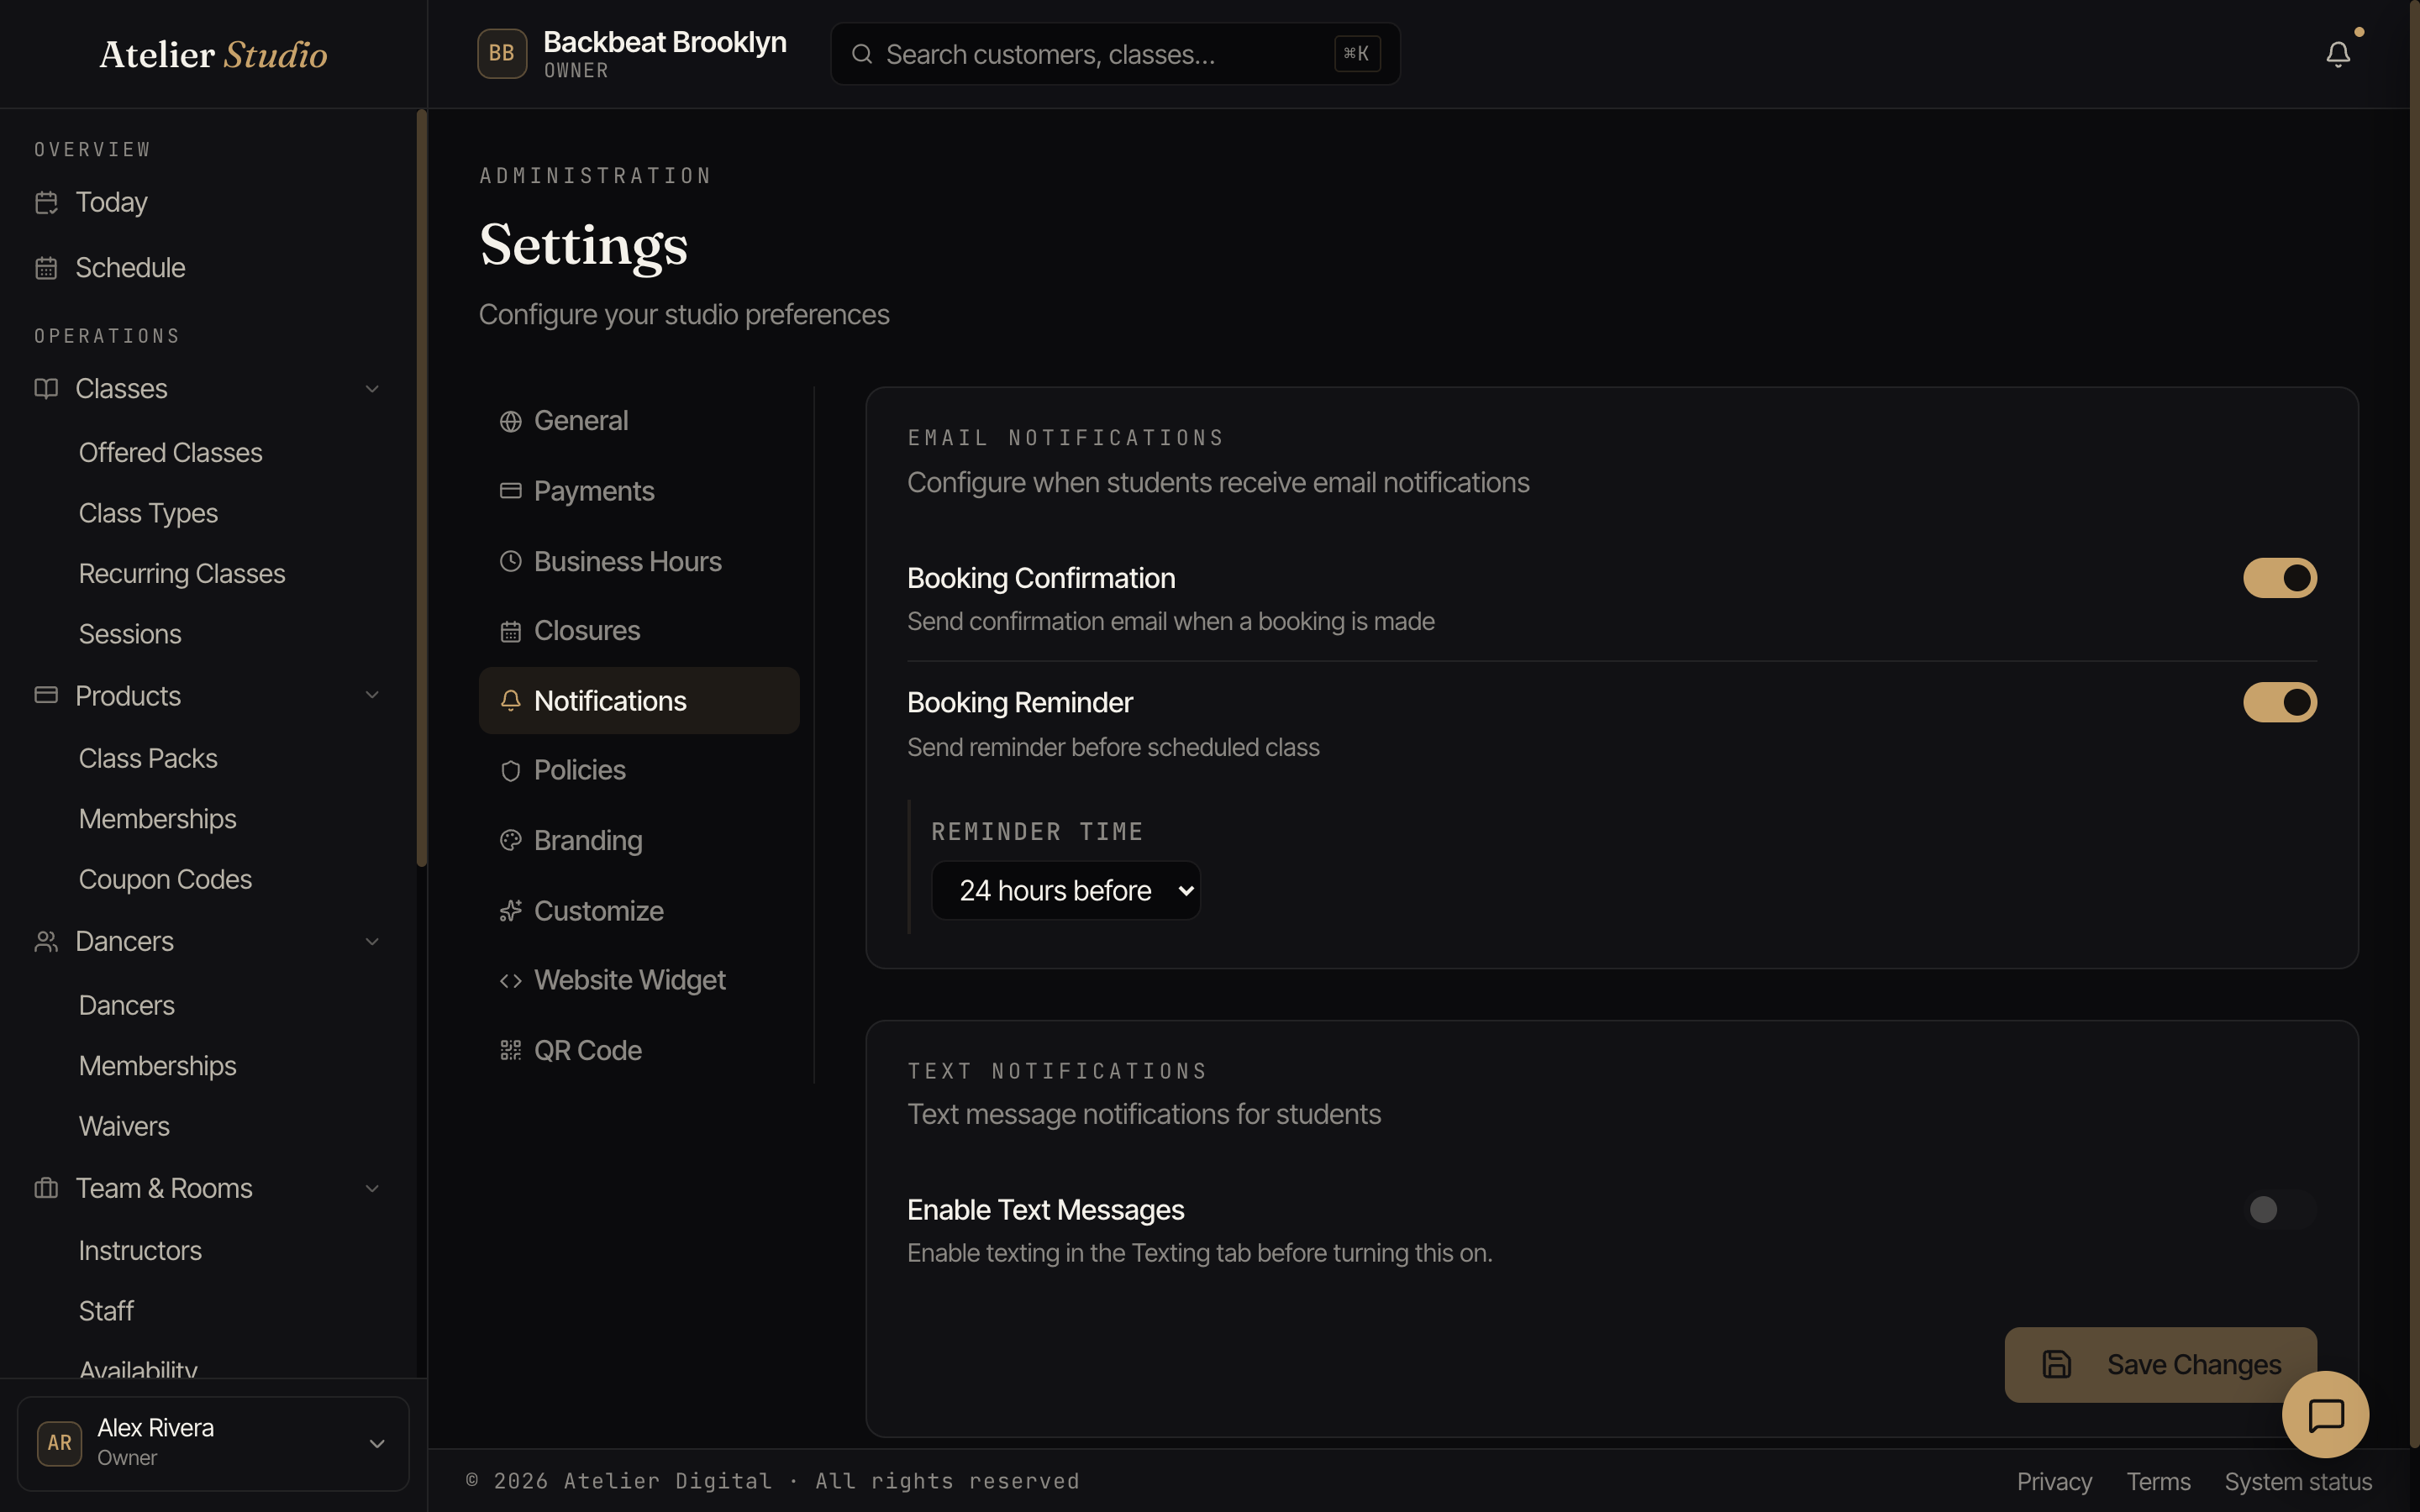Click the Business Hours clock icon
2420x1512 pixels.
pos(510,561)
